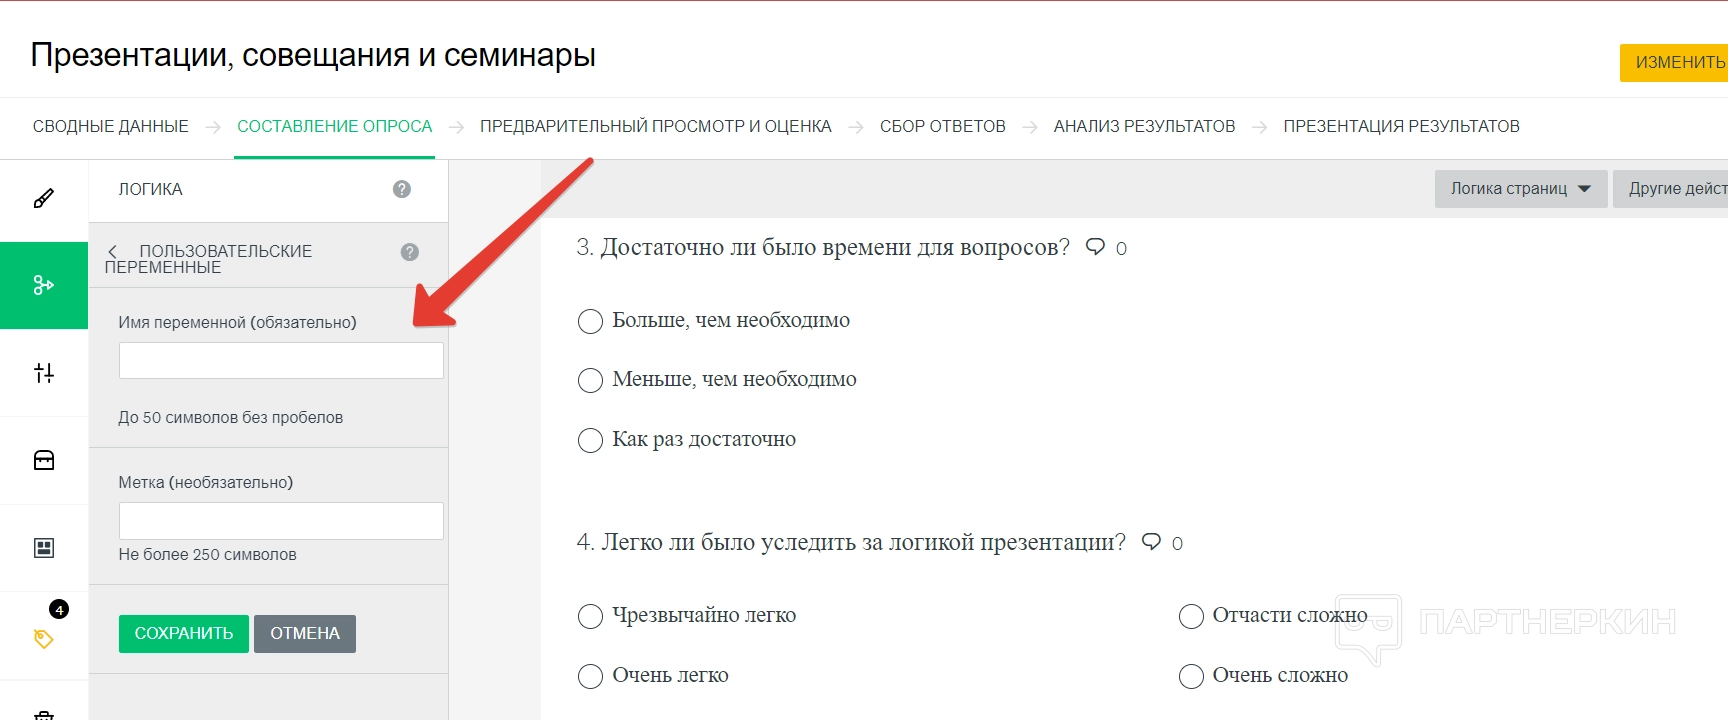
Task: Open the brush design icon in sidebar
Action: pyautogui.click(x=44, y=198)
